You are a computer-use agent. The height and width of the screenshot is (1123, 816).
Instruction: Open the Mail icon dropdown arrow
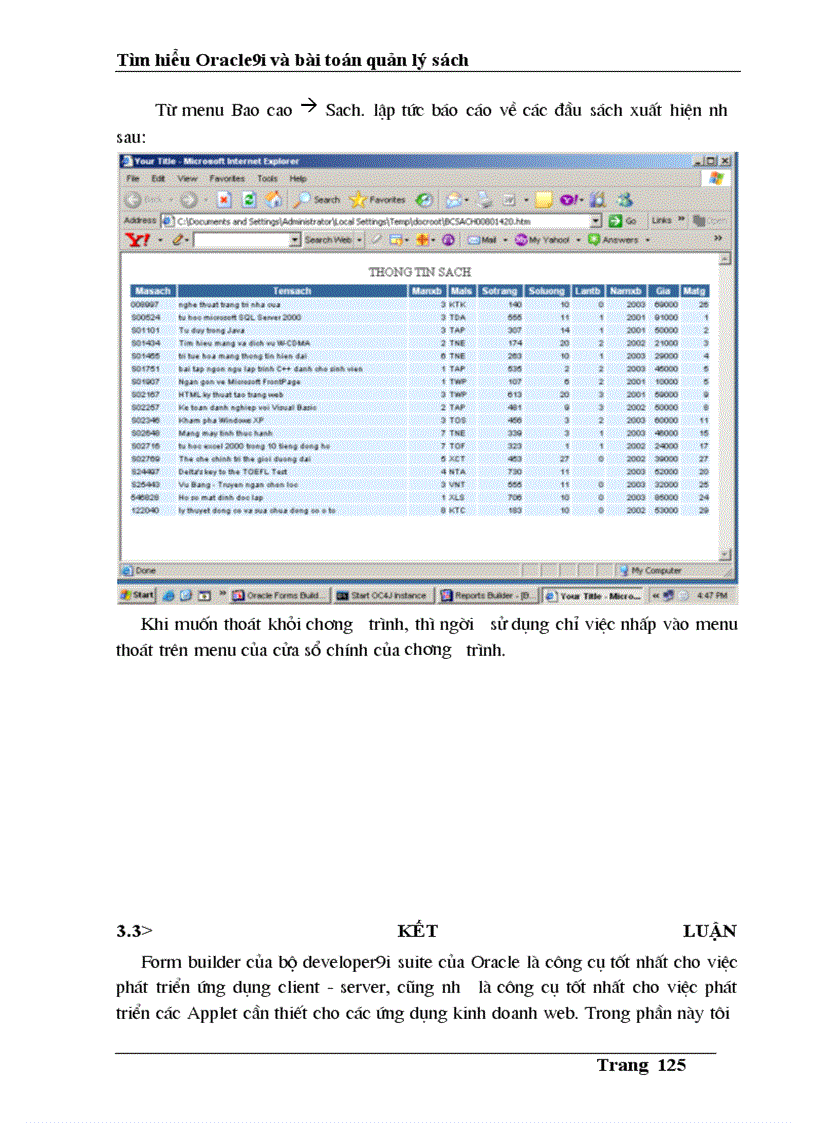[x=466, y=201]
